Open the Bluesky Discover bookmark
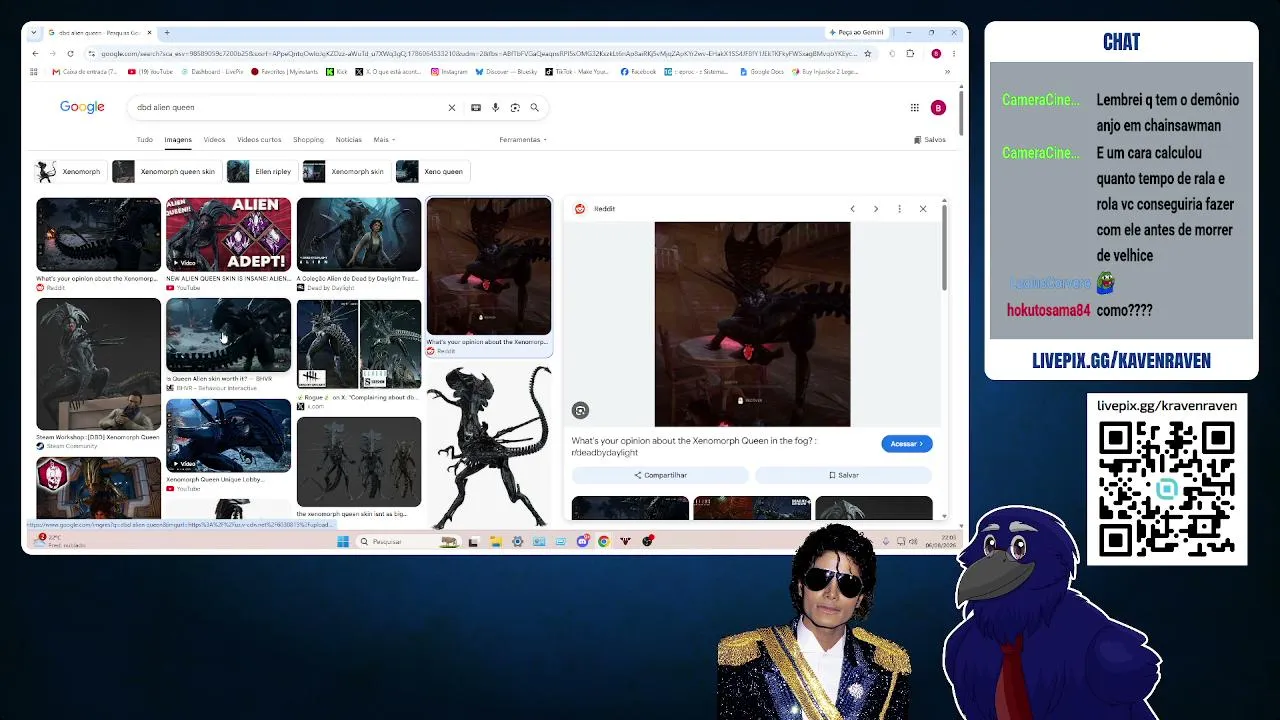Image resolution: width=1280 pixels, height=720 pixels. [506, 72]
